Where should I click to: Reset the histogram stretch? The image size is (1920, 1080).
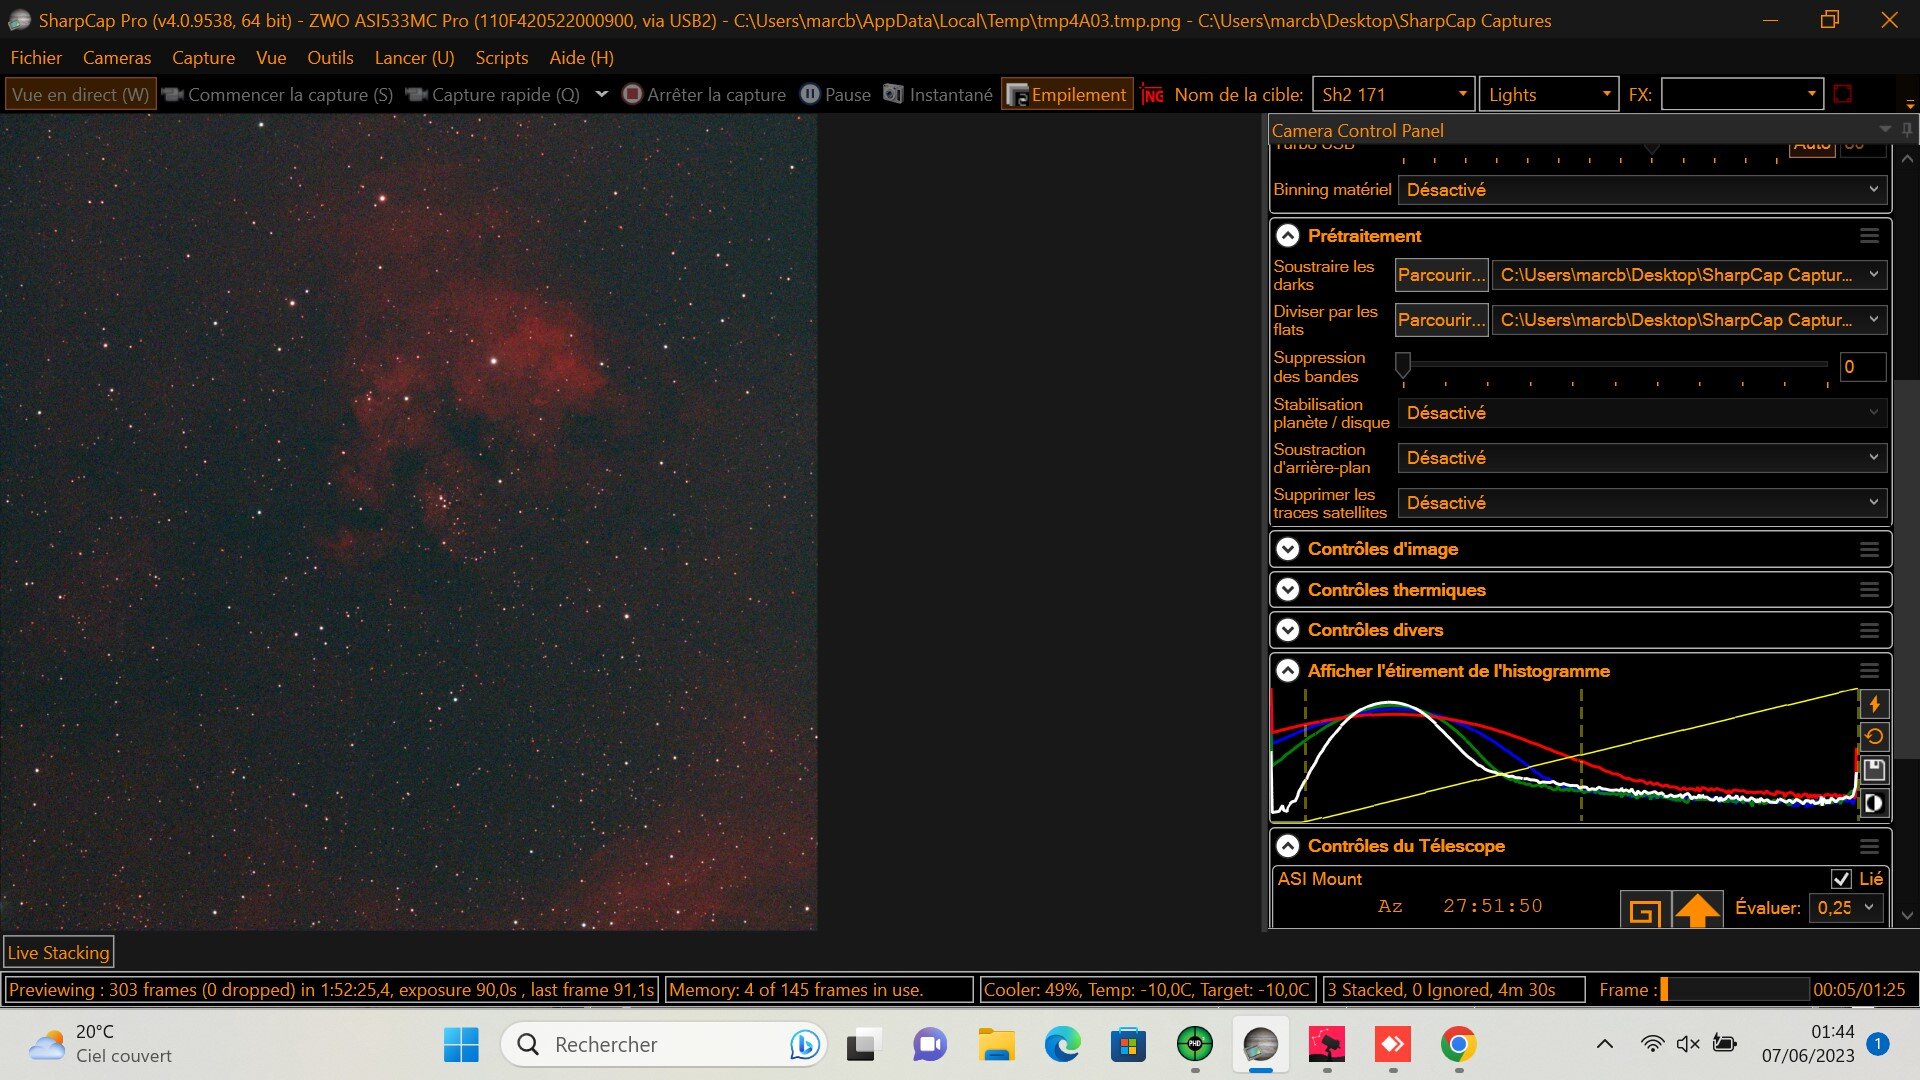pyautogui.click(x=1874, y=737)
